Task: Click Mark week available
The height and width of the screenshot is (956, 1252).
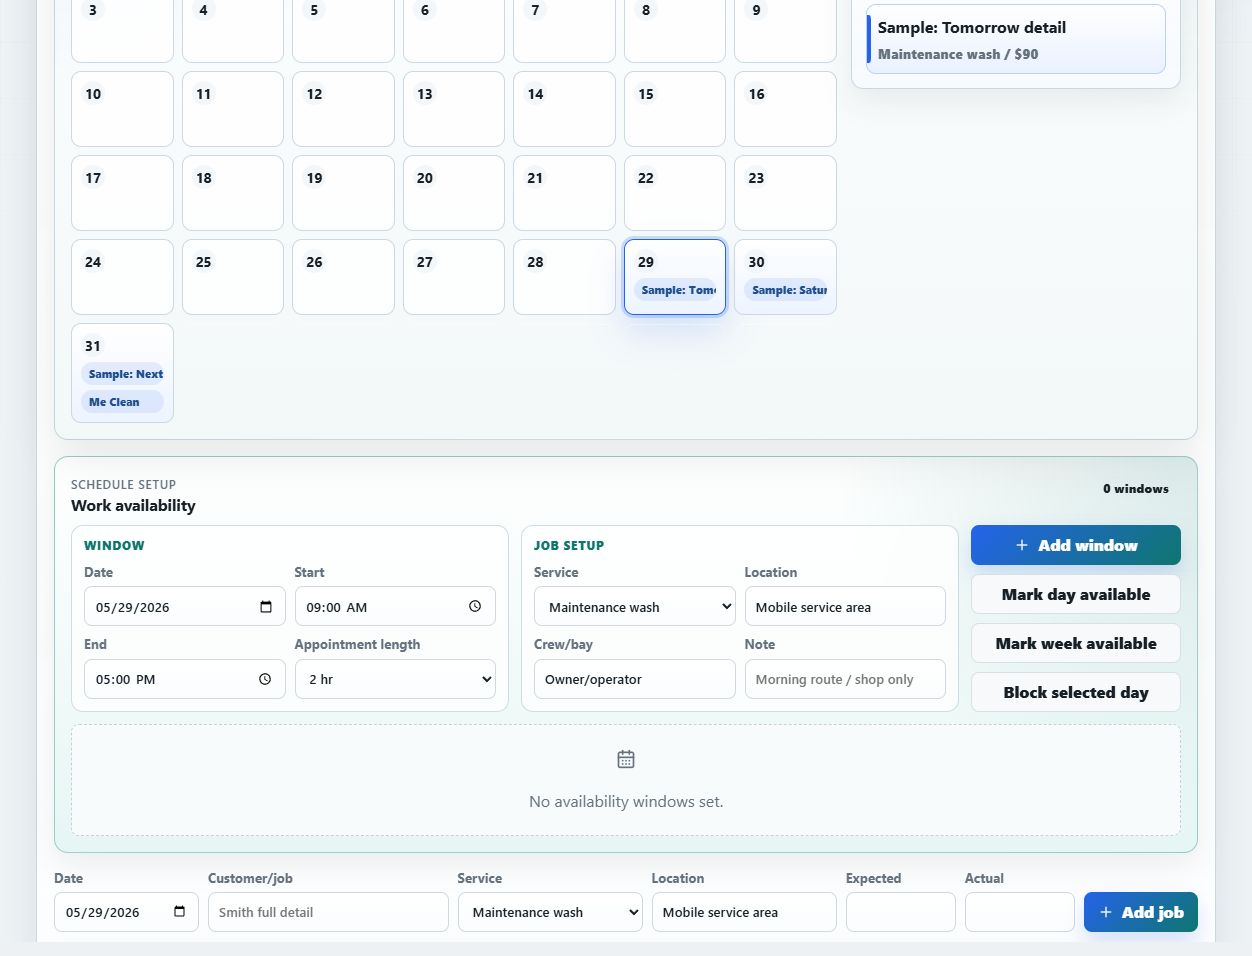Action: (1076, 643)
